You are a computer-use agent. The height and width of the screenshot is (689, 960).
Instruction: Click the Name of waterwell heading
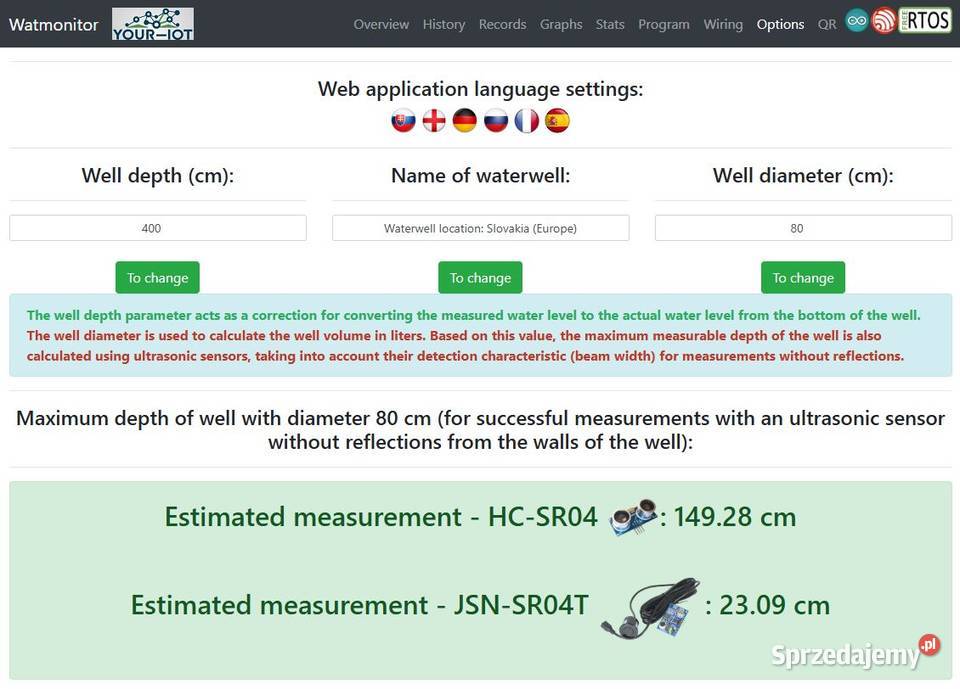480,176
